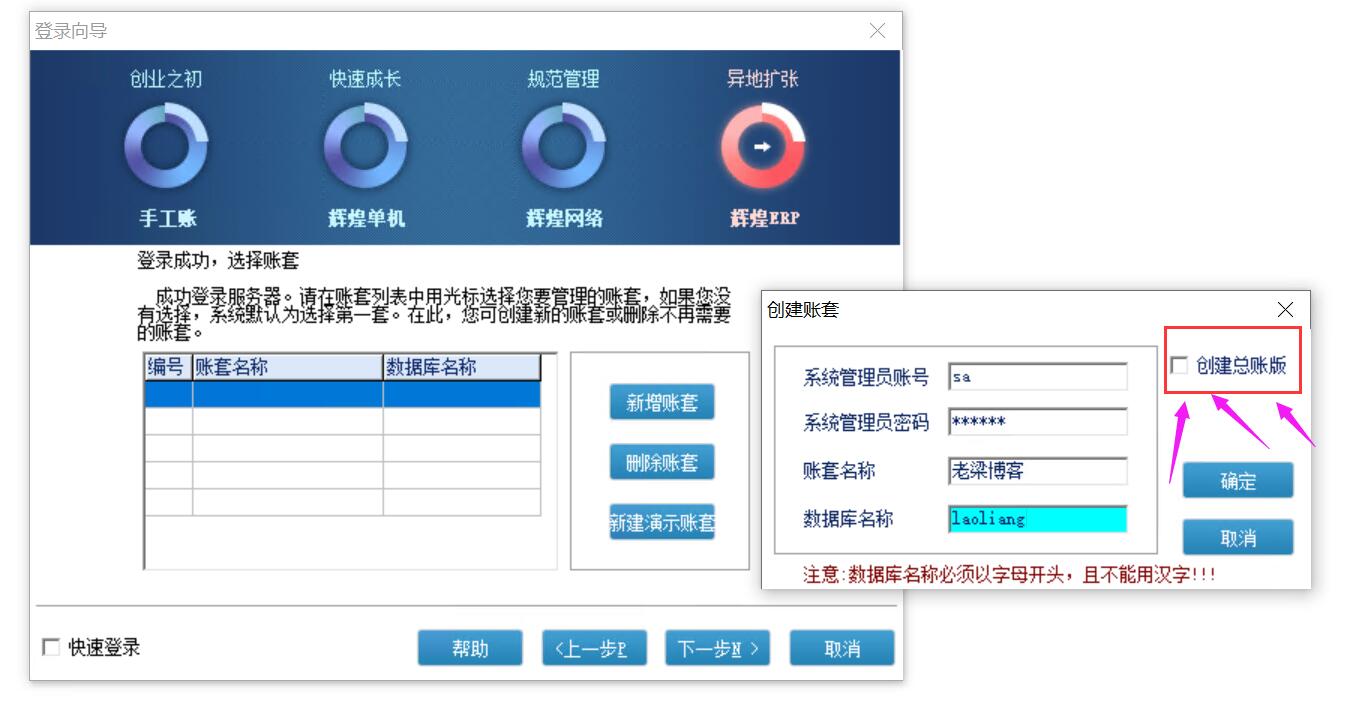Enable the 创建总账版 checkbox

(1180, 366)
